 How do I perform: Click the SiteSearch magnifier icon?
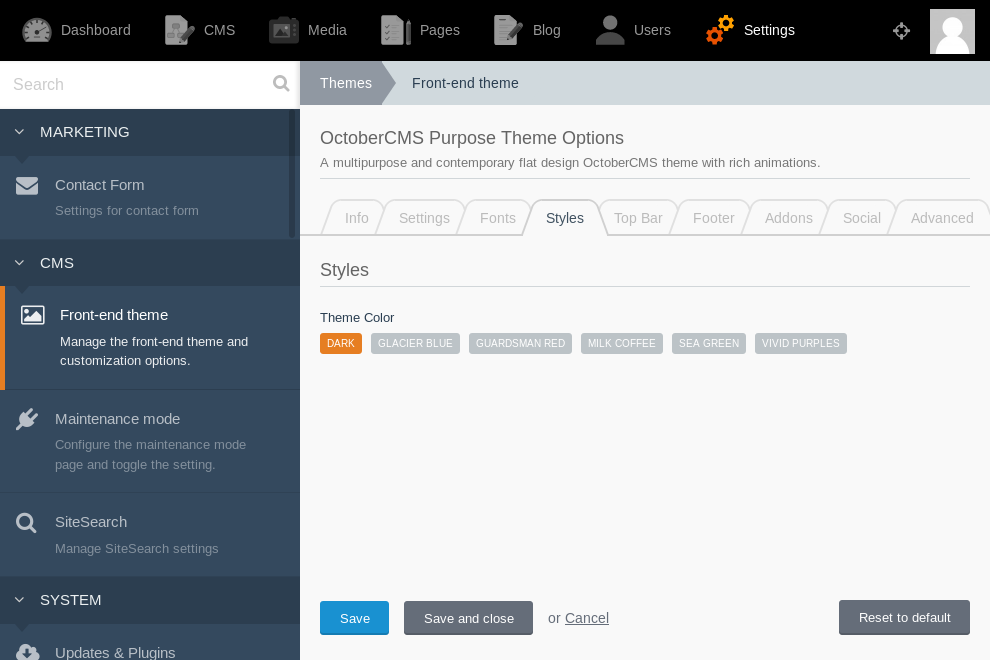tap(26, 523)
